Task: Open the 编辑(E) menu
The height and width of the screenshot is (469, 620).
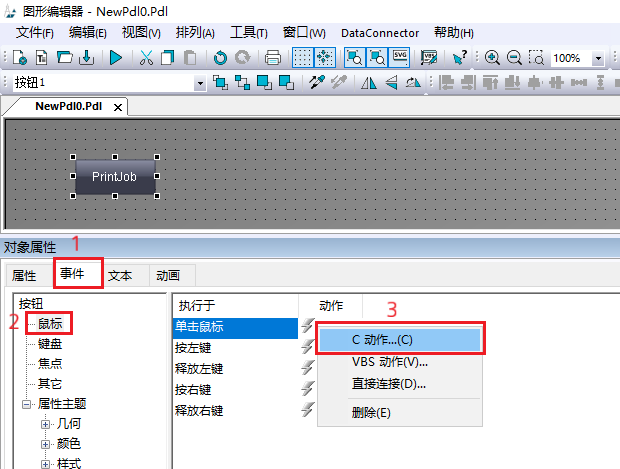Action: [87, 33]
